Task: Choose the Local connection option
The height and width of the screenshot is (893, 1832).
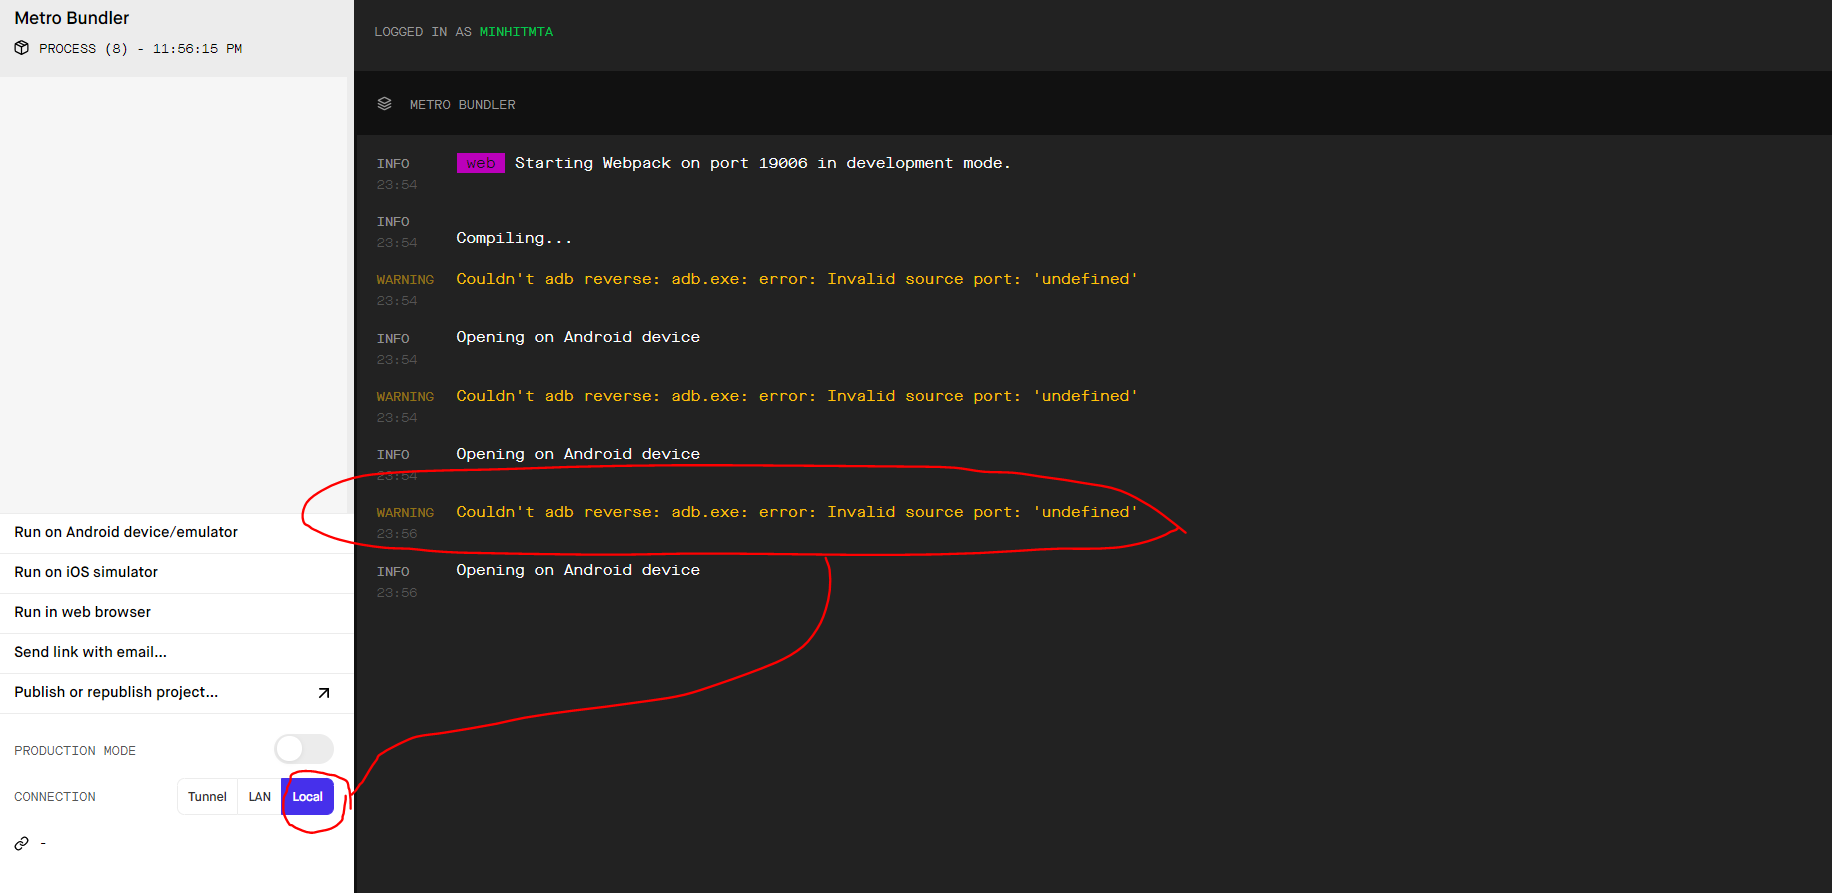Action: (x=308, y=797)
